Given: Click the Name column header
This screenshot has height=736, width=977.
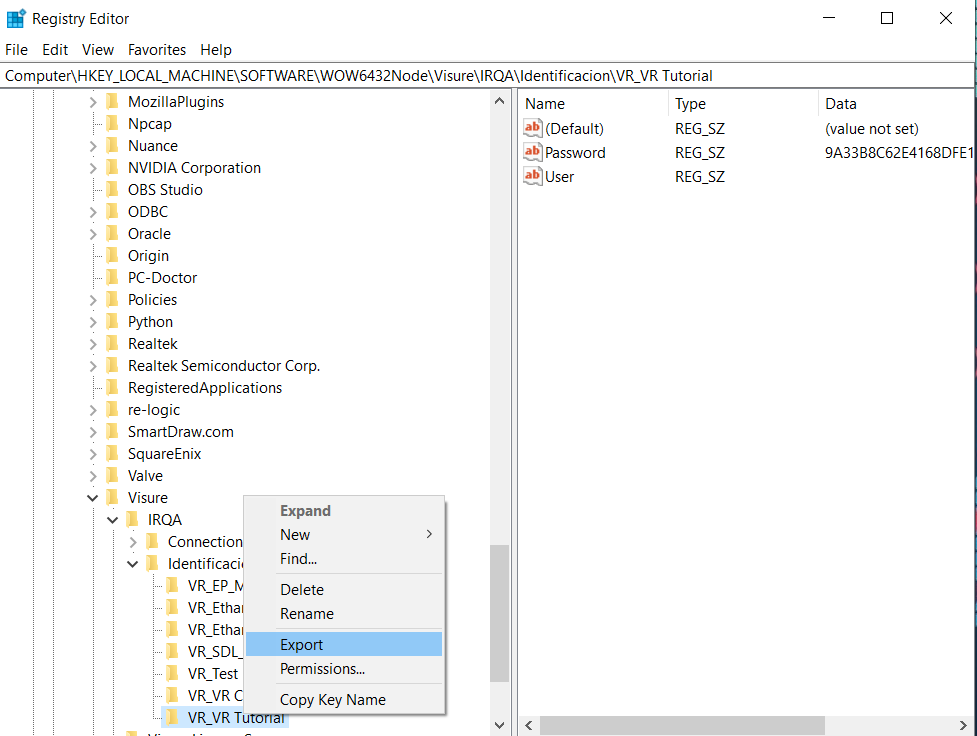Looking at the screenshot, I should [x=594, y=103].
